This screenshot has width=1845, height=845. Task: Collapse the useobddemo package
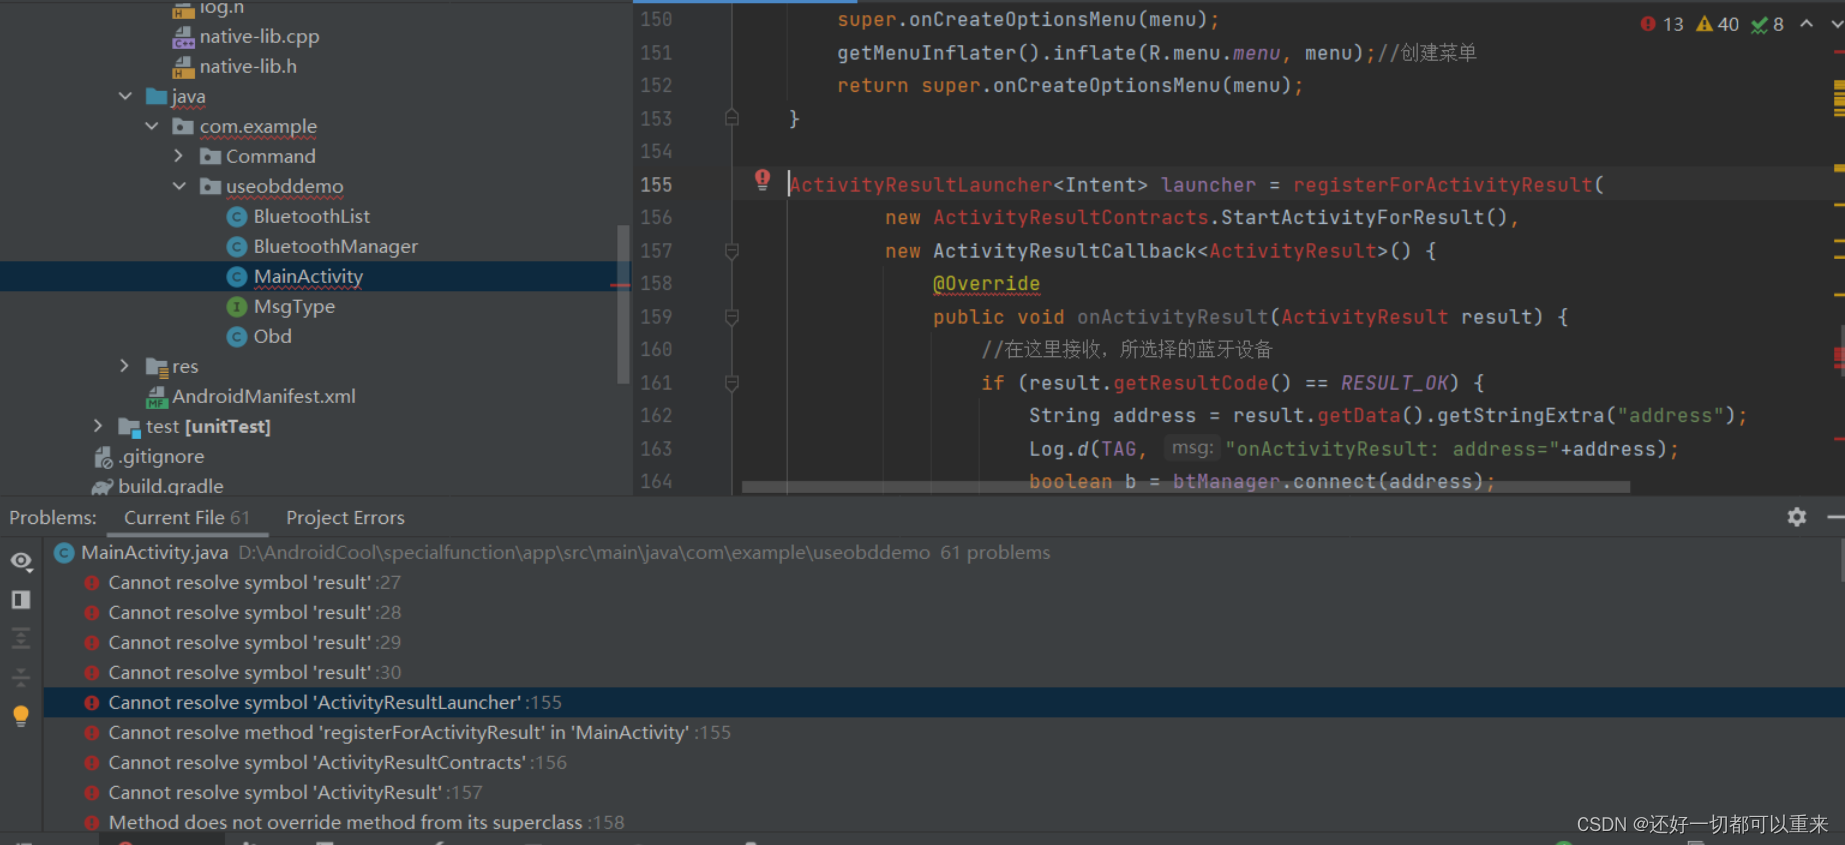[x=179, y=186]
